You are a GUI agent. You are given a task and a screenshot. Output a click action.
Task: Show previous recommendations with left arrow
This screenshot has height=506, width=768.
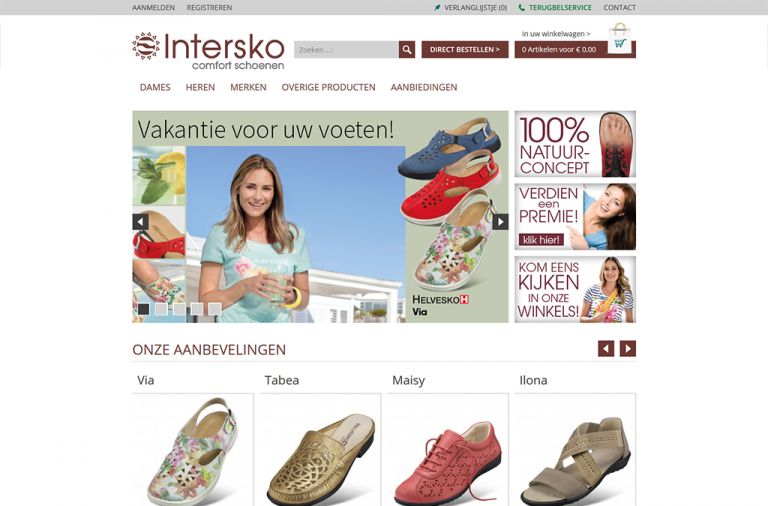click(x=606, y=349)
